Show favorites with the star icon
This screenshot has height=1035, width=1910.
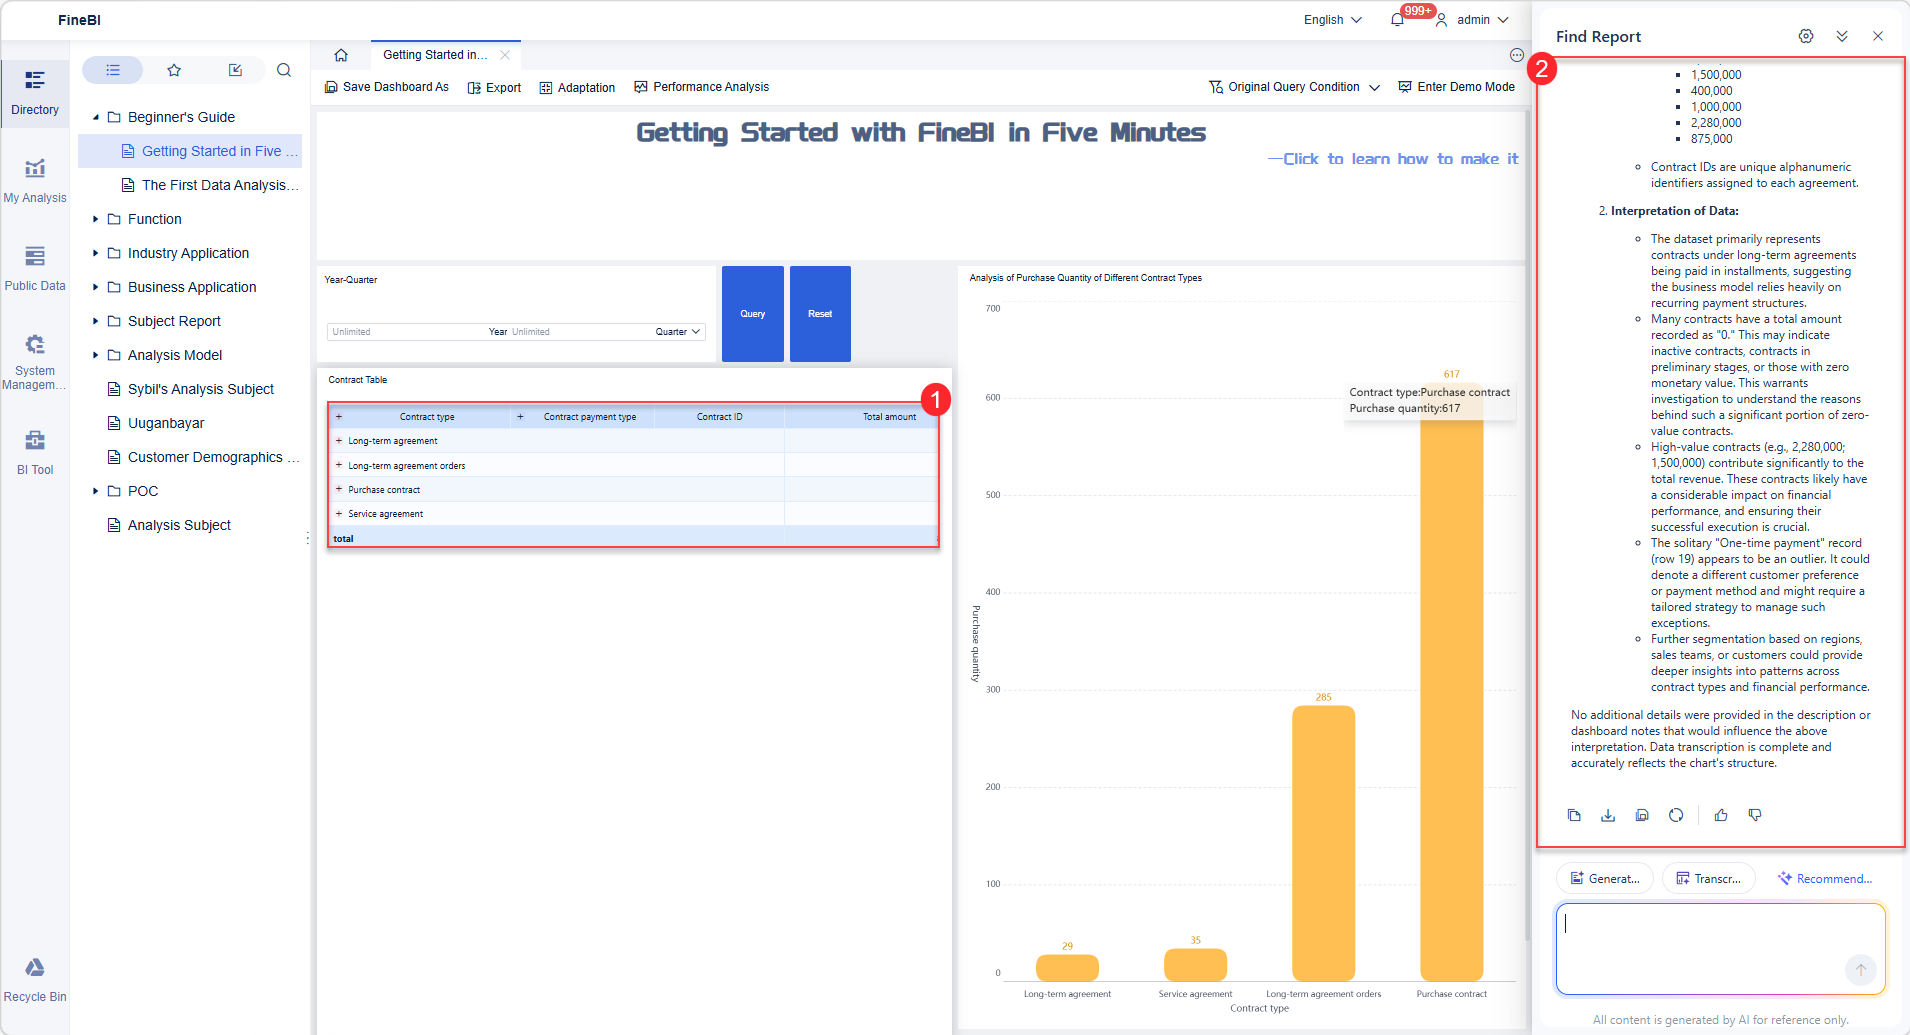(x=174, y=70)
